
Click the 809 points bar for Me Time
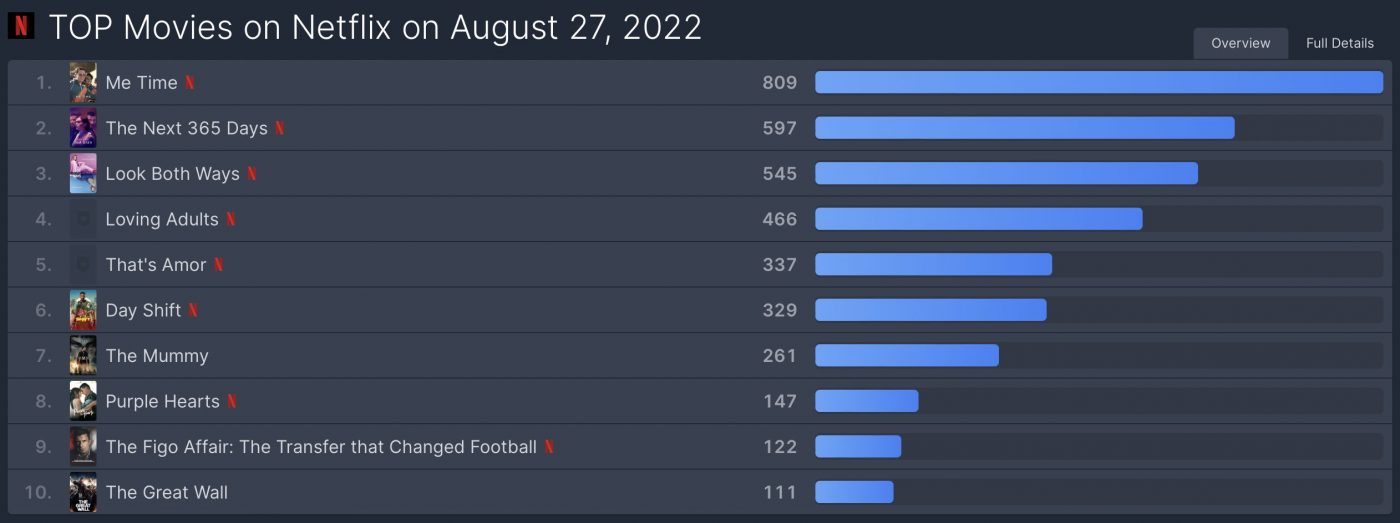pos(1099,83)
